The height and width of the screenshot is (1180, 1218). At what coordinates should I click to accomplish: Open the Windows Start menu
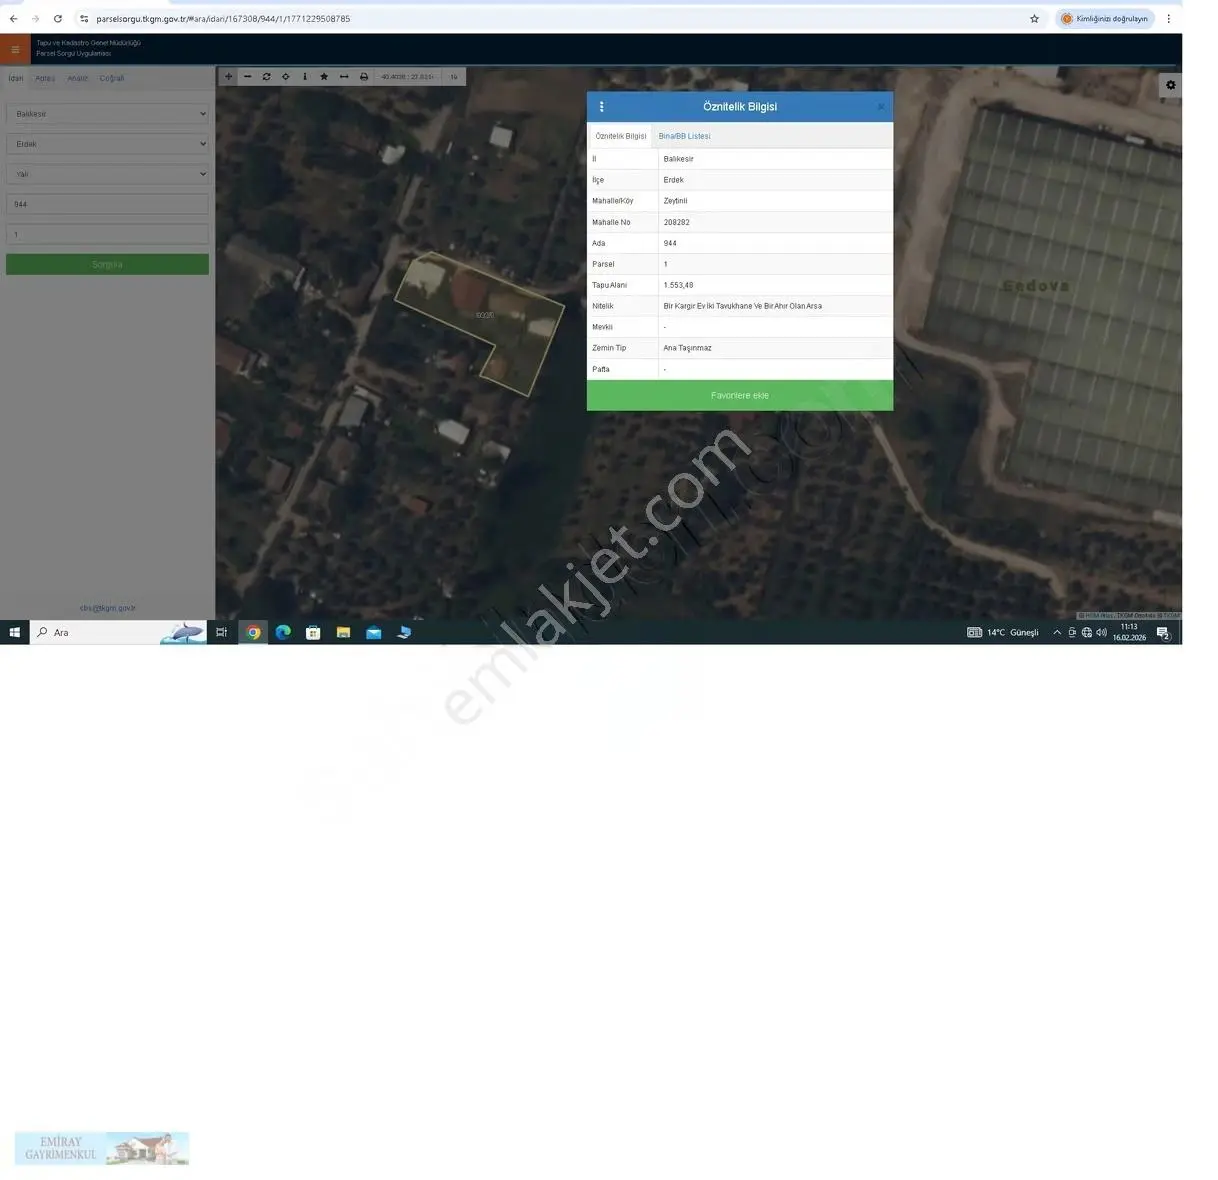(x=15, y=632)
